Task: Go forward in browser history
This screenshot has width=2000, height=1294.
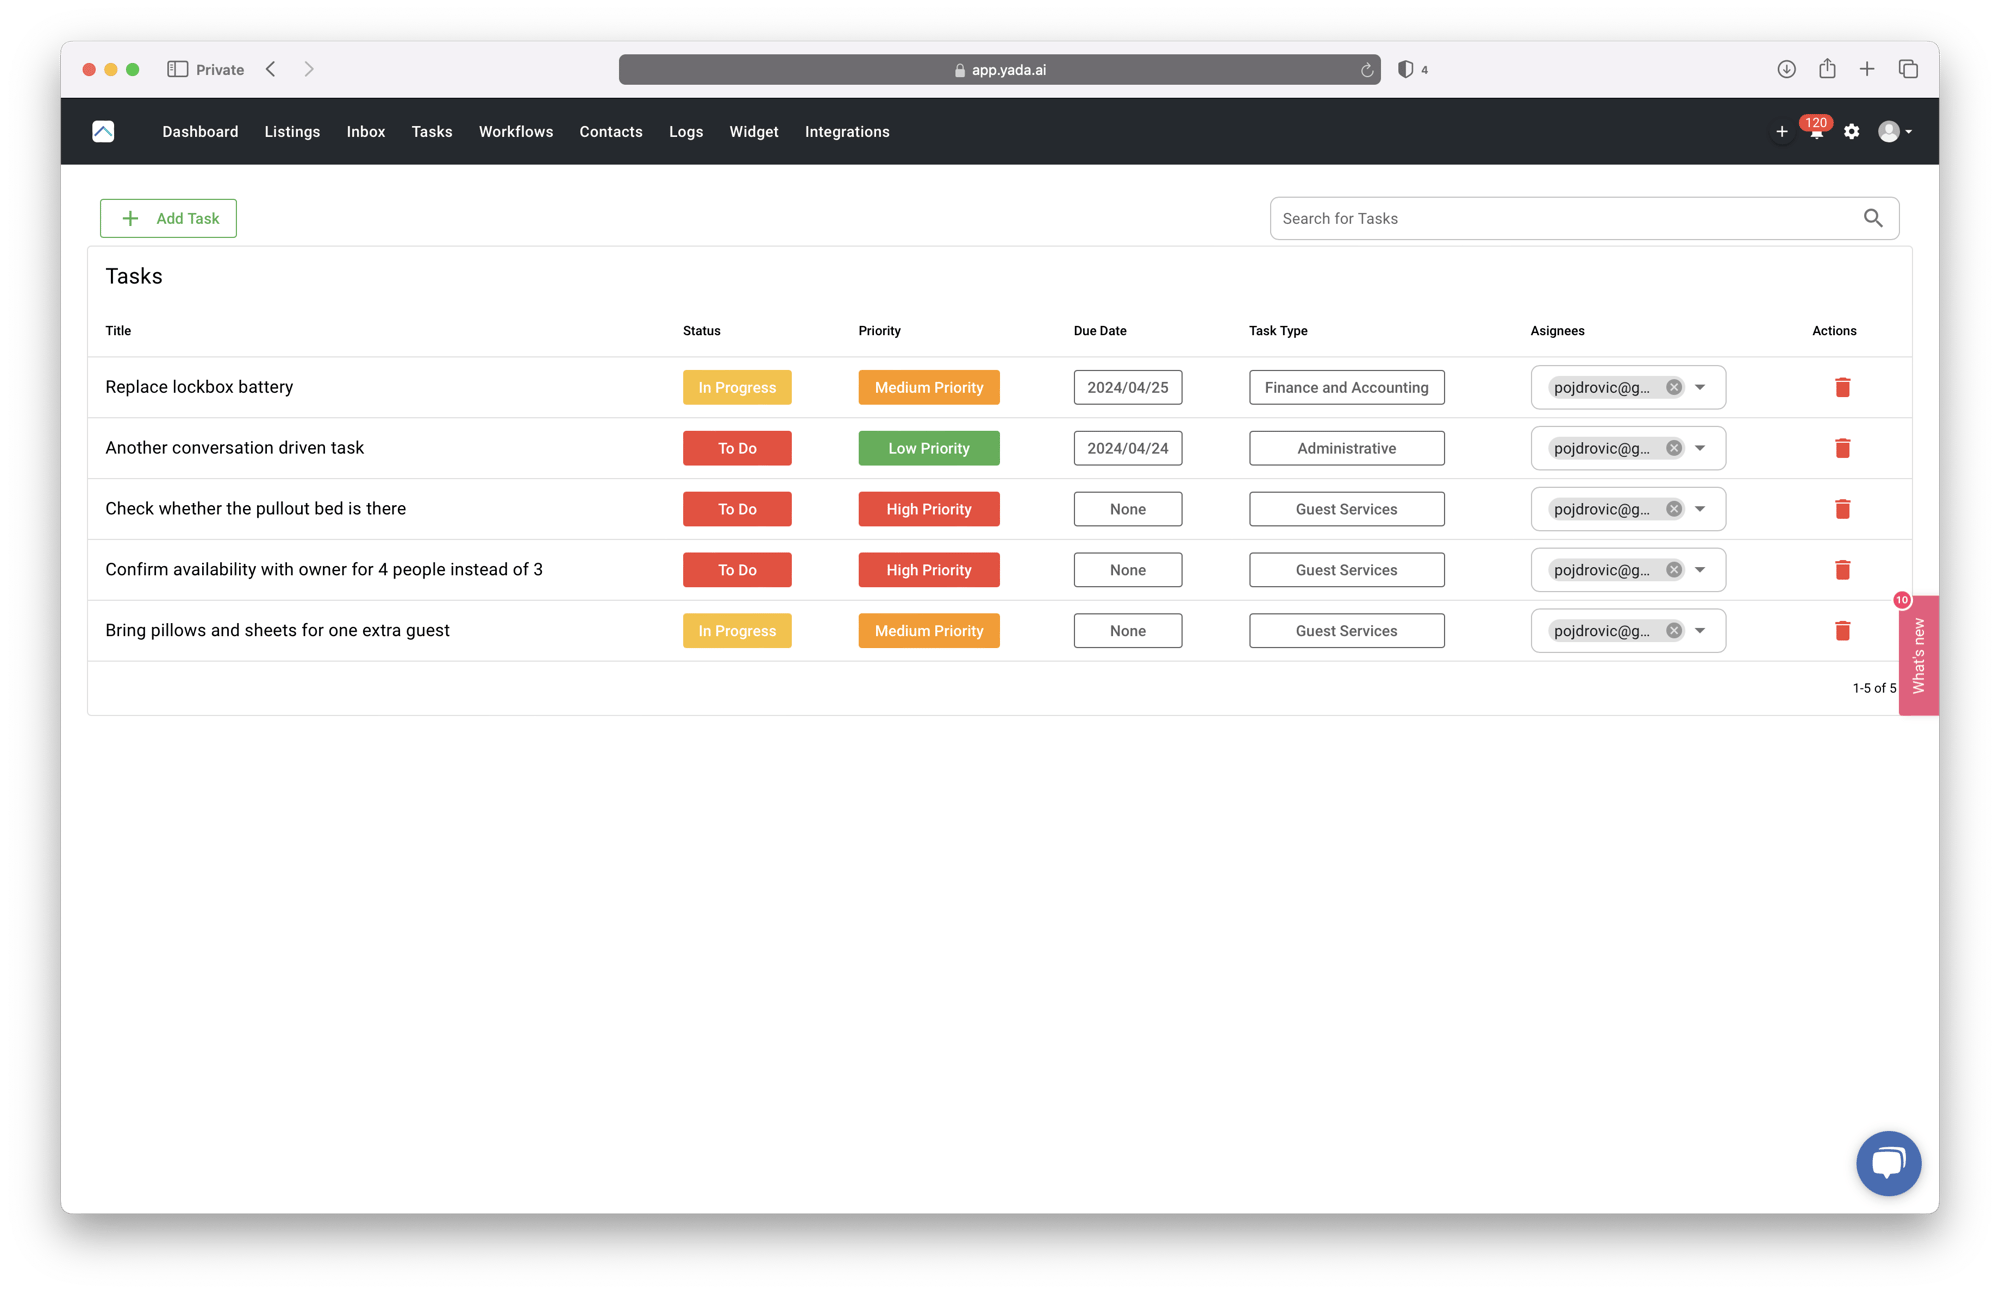Action: (x=309, y=69)
